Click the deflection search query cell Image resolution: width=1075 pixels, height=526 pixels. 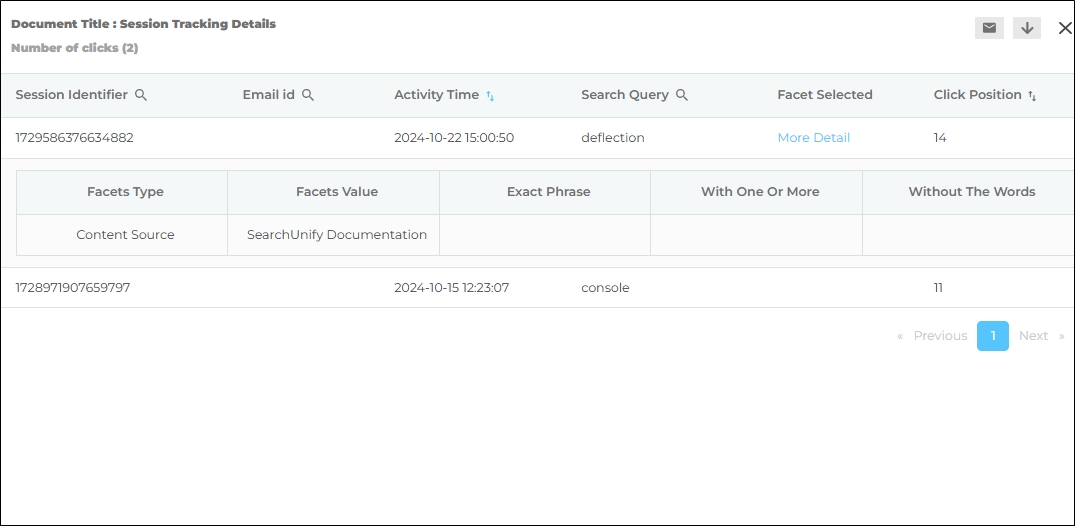(x=612, y=138)
